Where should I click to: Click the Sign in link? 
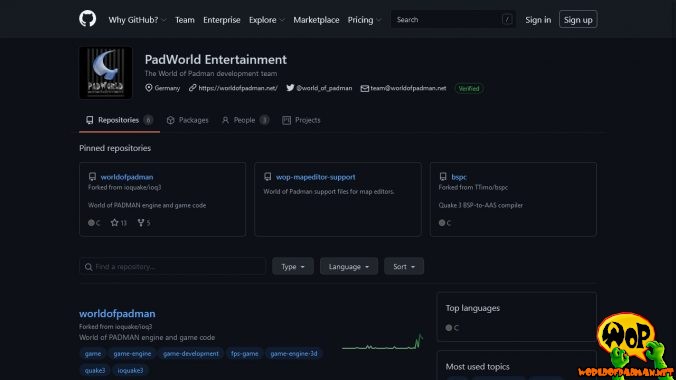pyautogui.click(x=538, y=20)
